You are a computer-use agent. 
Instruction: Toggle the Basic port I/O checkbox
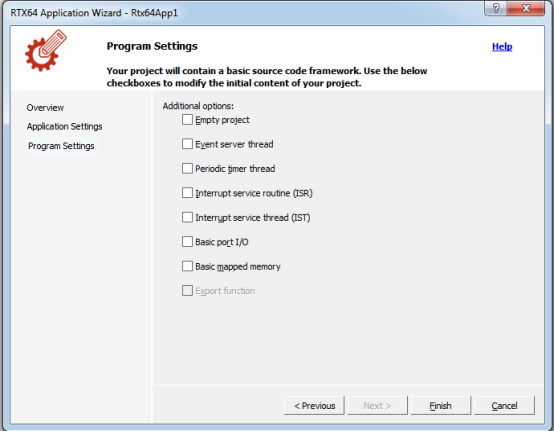(x=187, y=242)
